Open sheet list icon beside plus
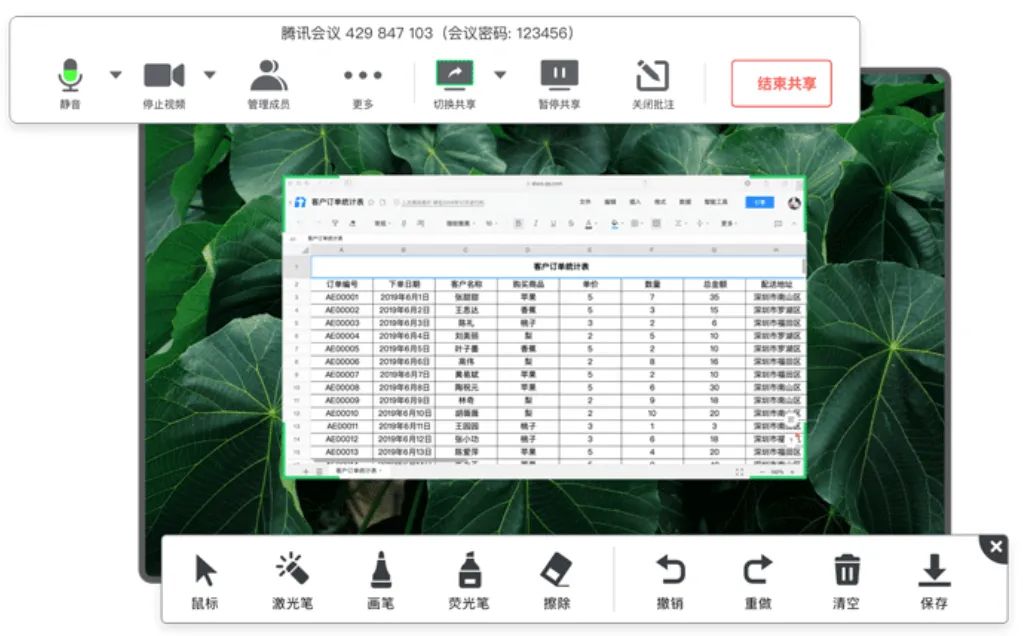The image size is (1023, 636). 320,471
